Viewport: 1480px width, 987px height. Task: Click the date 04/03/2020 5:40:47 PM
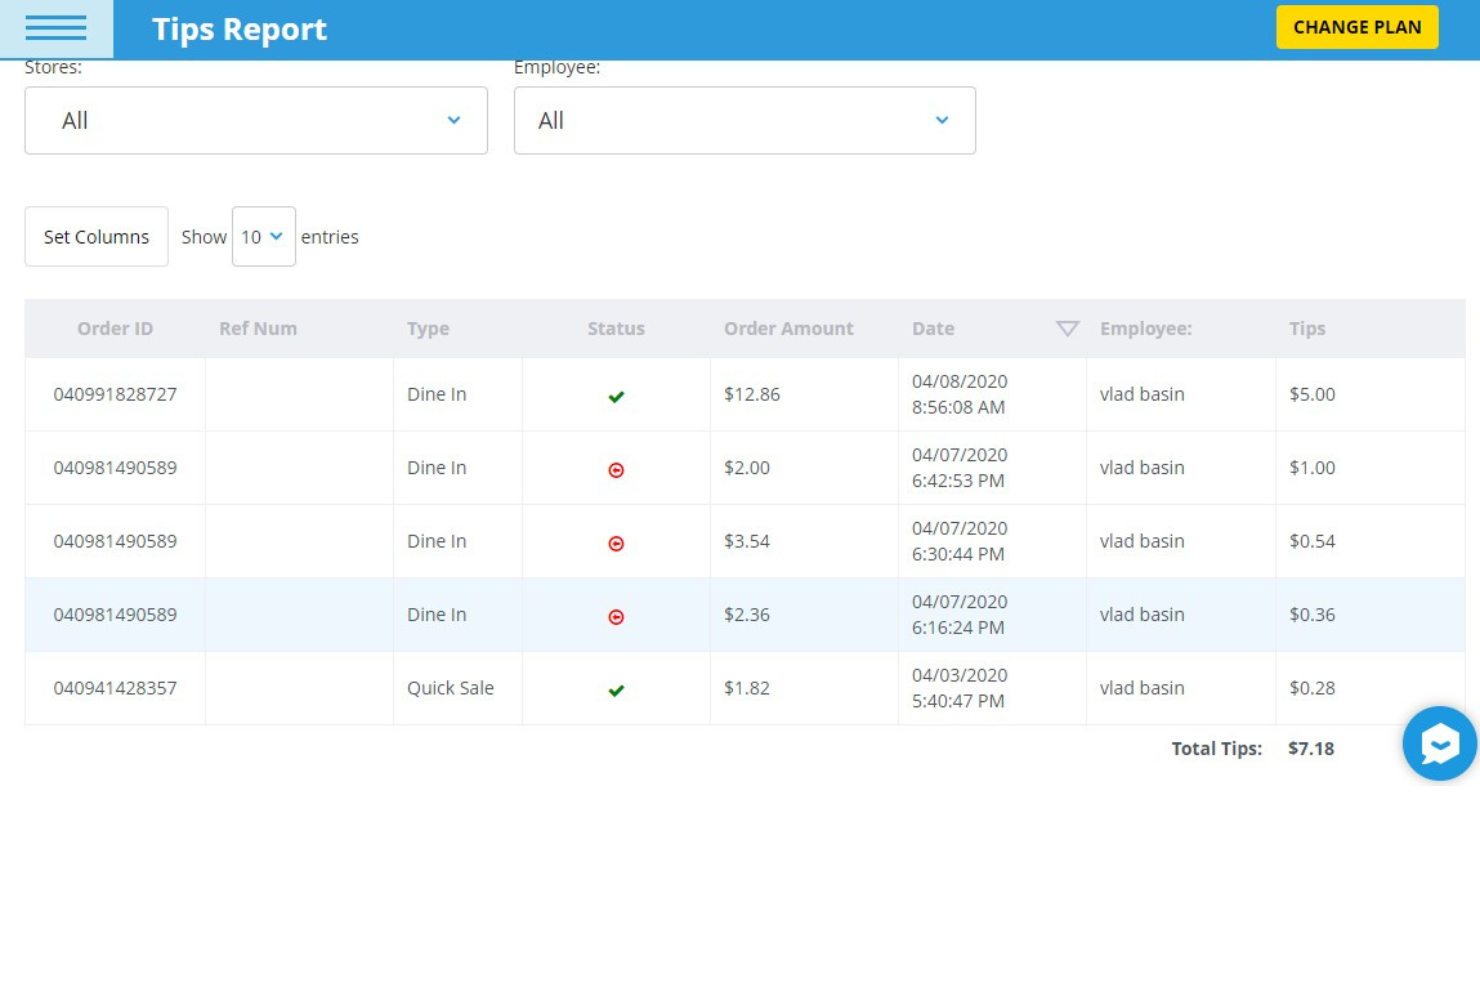tap(960, 688)
